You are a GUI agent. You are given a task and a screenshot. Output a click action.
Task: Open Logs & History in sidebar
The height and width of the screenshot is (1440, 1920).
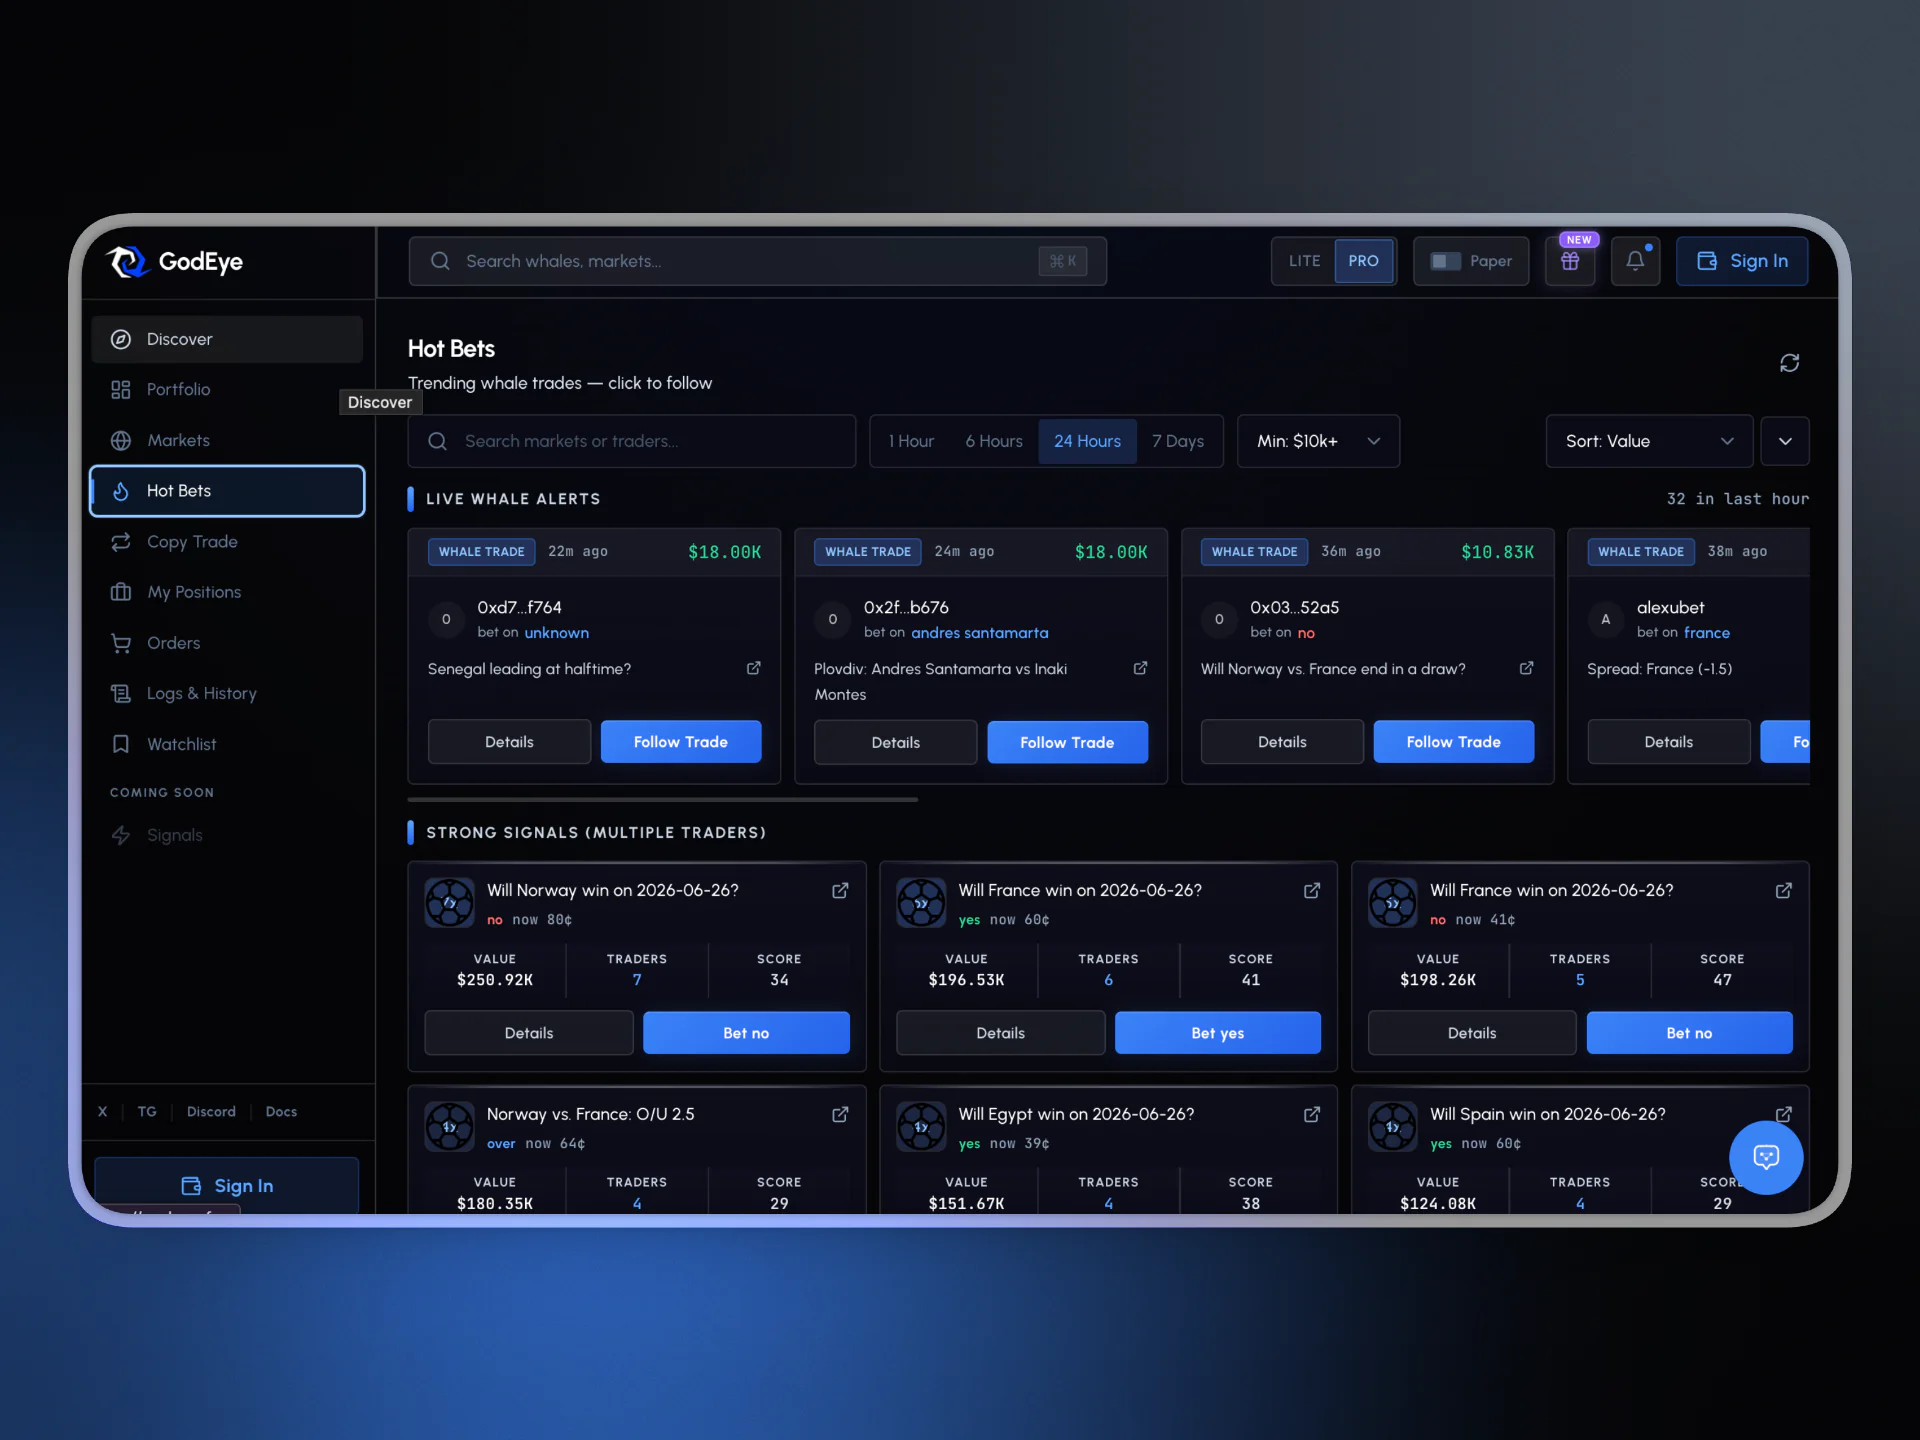point(227,693)
